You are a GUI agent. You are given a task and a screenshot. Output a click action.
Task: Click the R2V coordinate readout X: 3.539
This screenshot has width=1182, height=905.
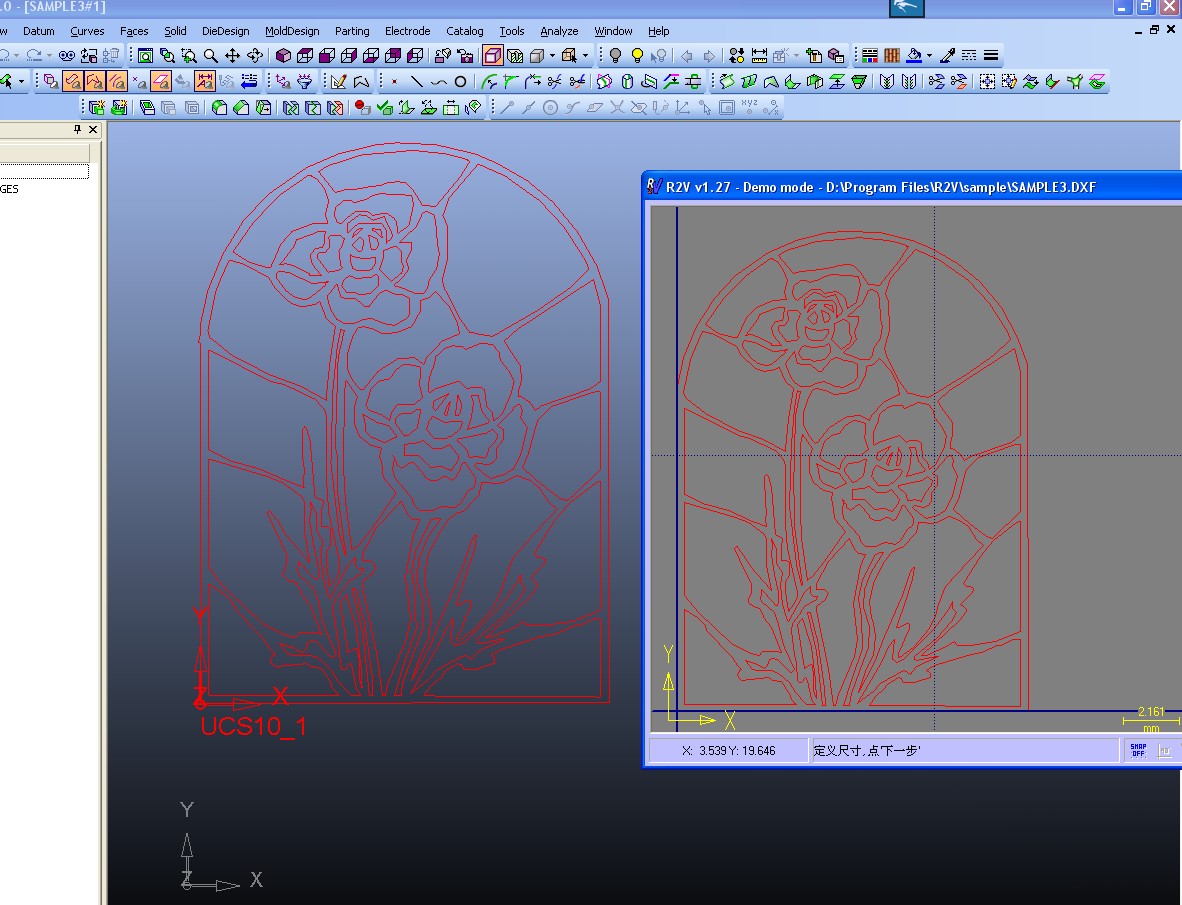point(728,751)
